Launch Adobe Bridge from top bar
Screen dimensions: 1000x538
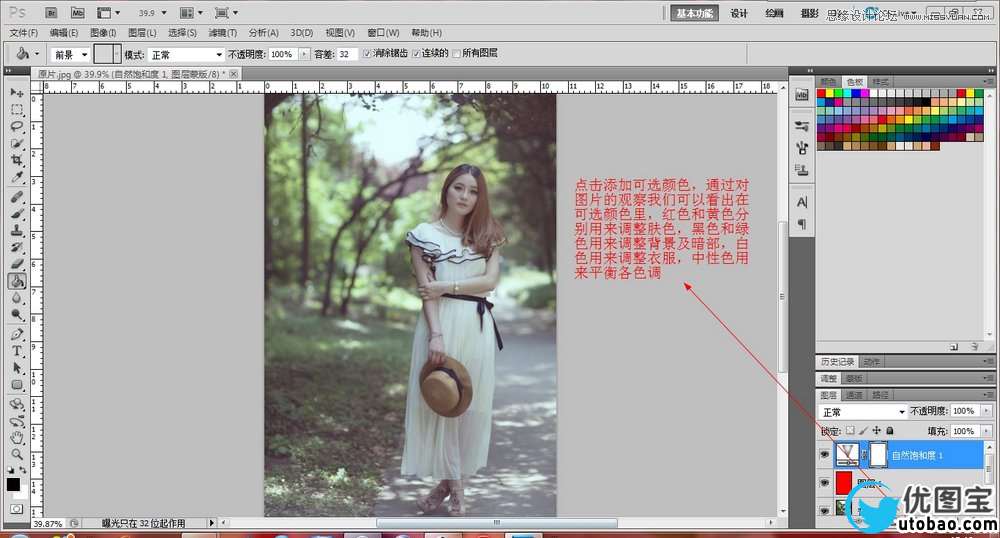click(52, 13)
